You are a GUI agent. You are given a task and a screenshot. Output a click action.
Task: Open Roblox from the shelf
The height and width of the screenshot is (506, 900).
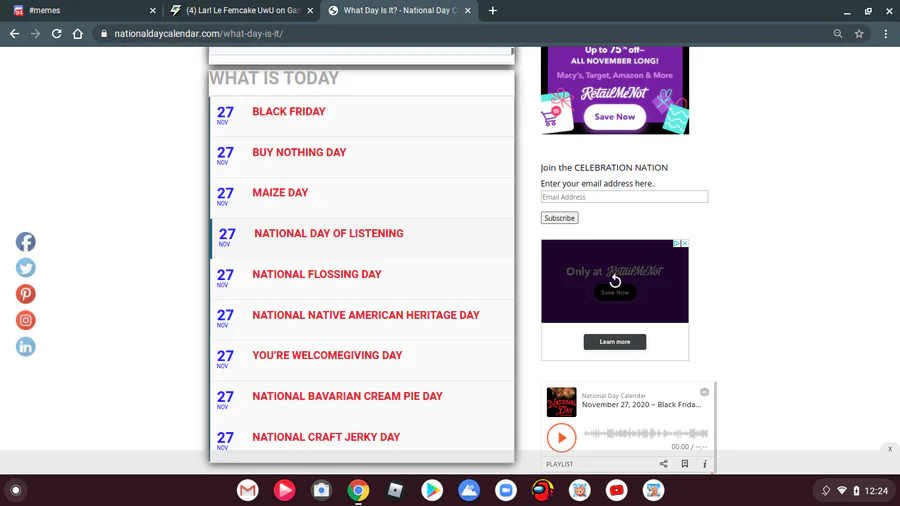click(395, 491)
